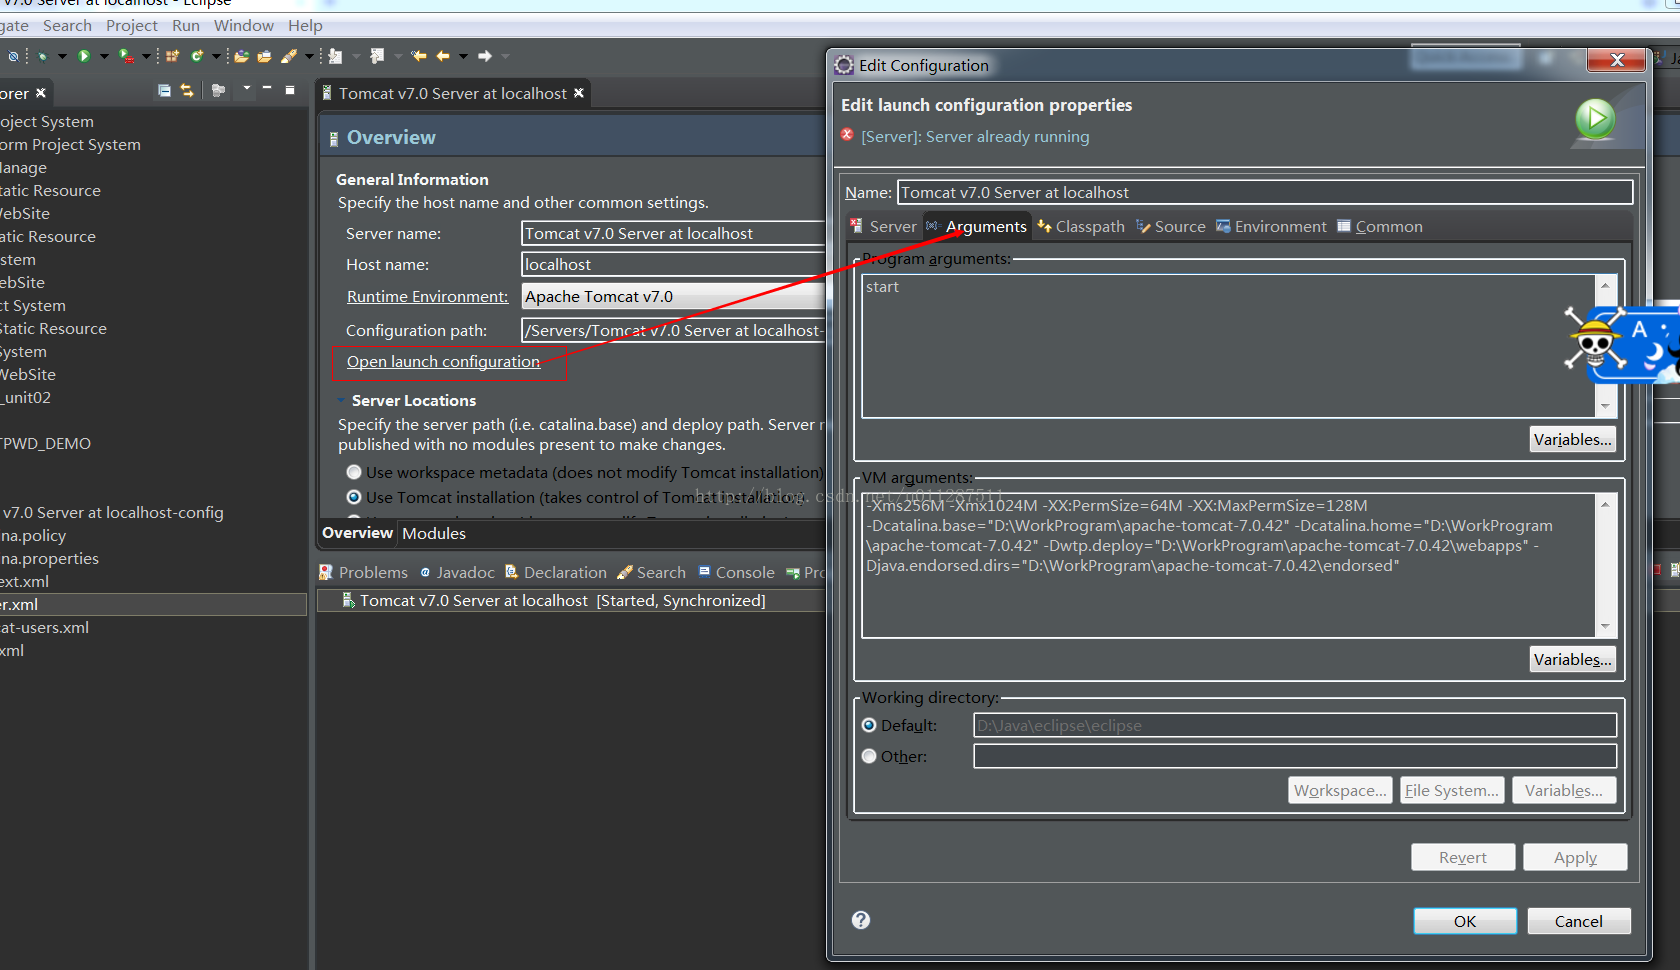Open the Back navigation history dropdown
The image size is (1680, 970).
(x=463, y=56)
